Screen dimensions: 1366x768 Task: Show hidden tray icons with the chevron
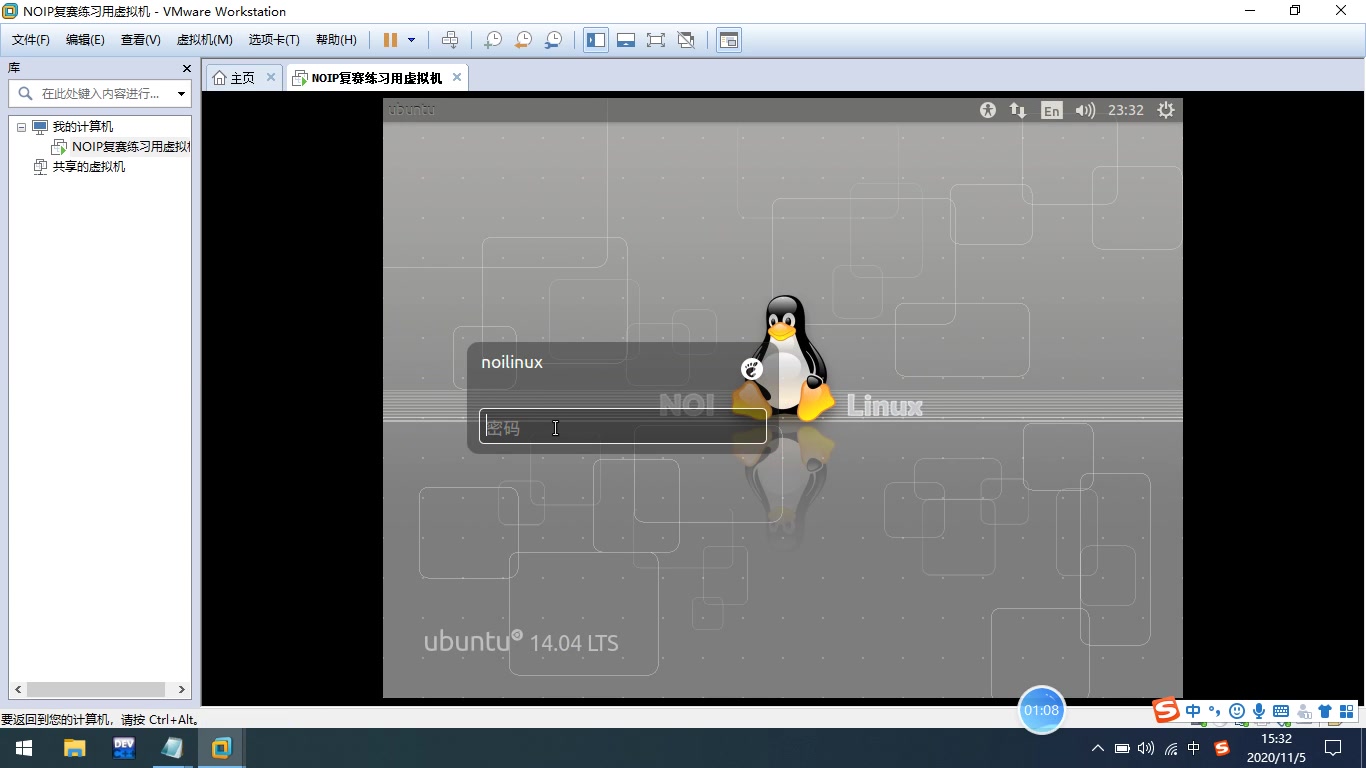(1098, 748)
